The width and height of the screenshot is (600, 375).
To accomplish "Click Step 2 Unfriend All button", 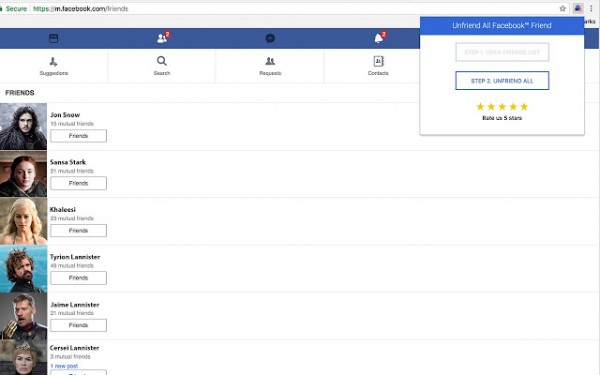I will point(502,81).
